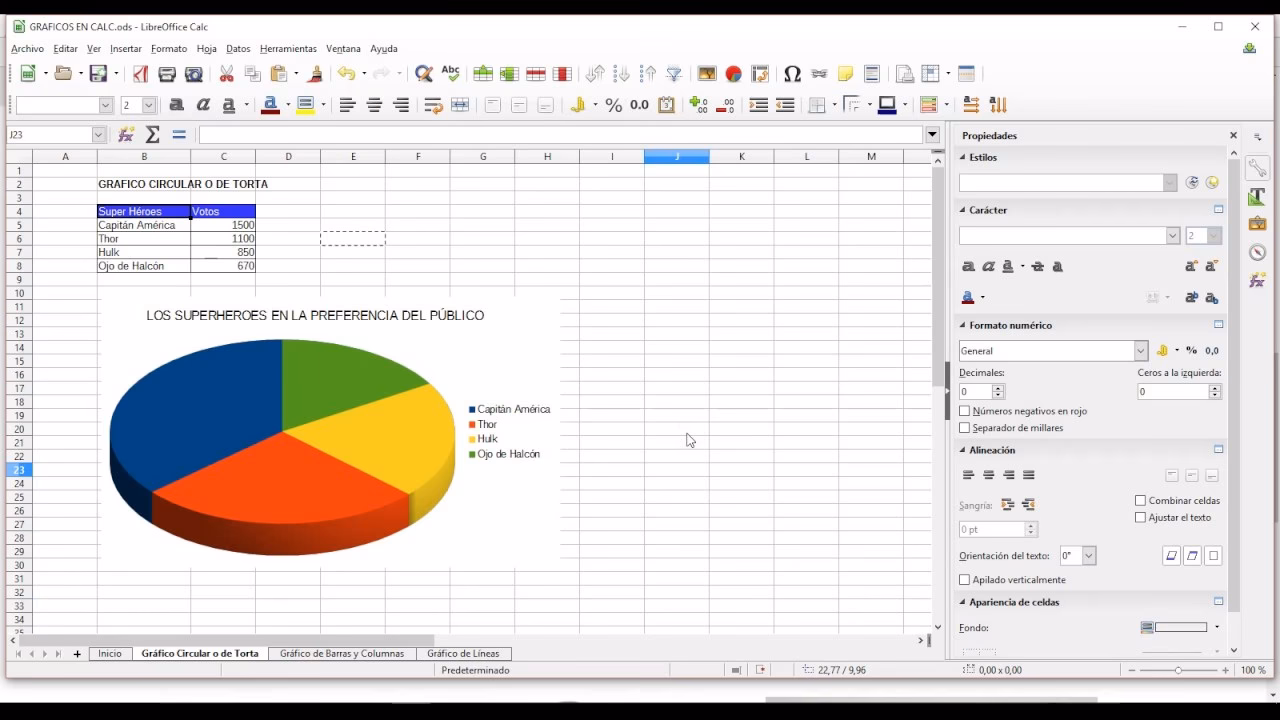The image size is (1280, 720).
Task: Click the Export as PDF icon
Action: click(x=140, y=74)
